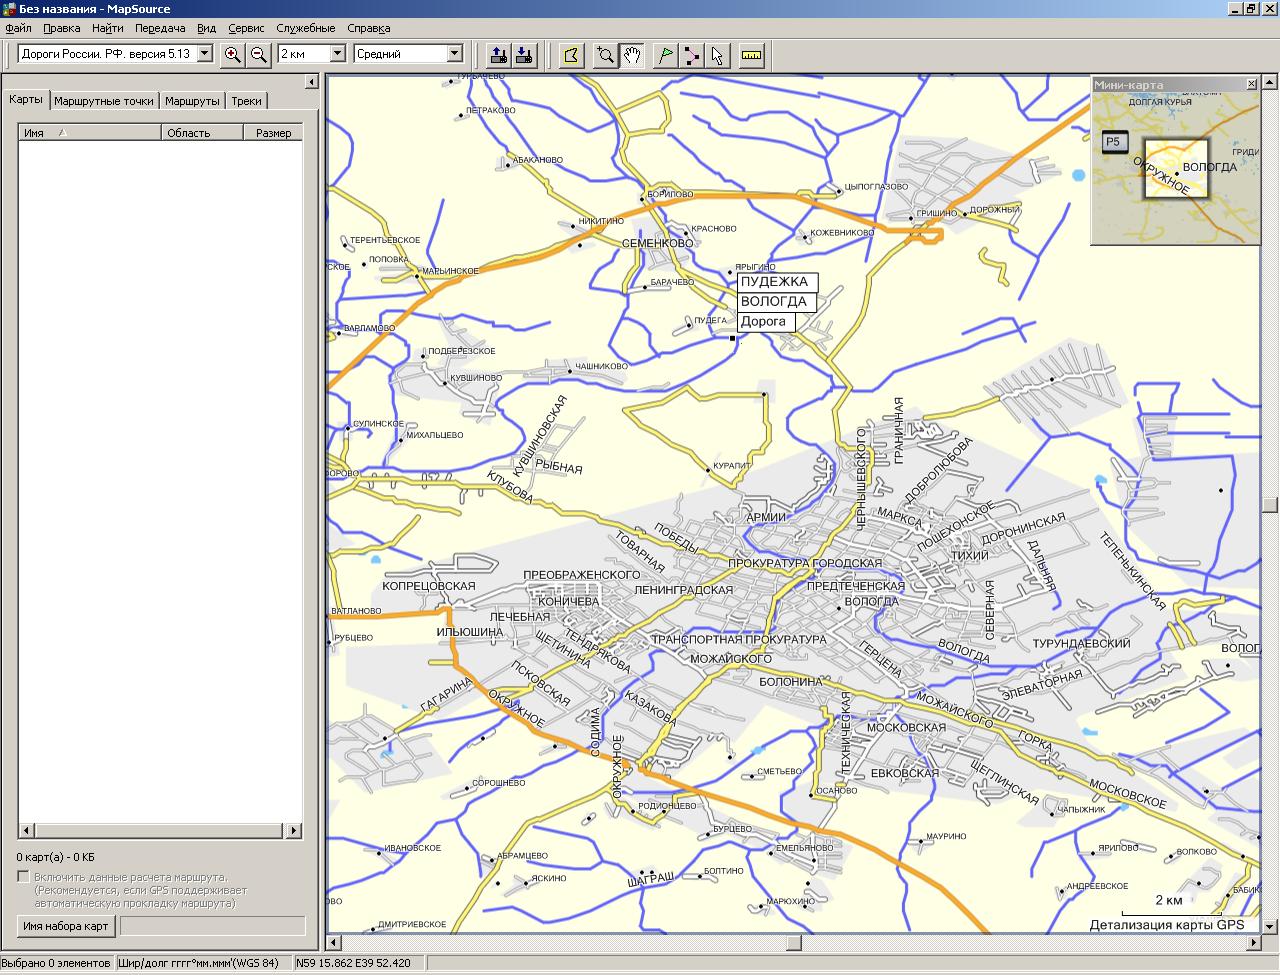Image resolution: width=1280 pixels, height=975 pixels.
Task: Click the send to device icon
Action: (x=498, y=55)
